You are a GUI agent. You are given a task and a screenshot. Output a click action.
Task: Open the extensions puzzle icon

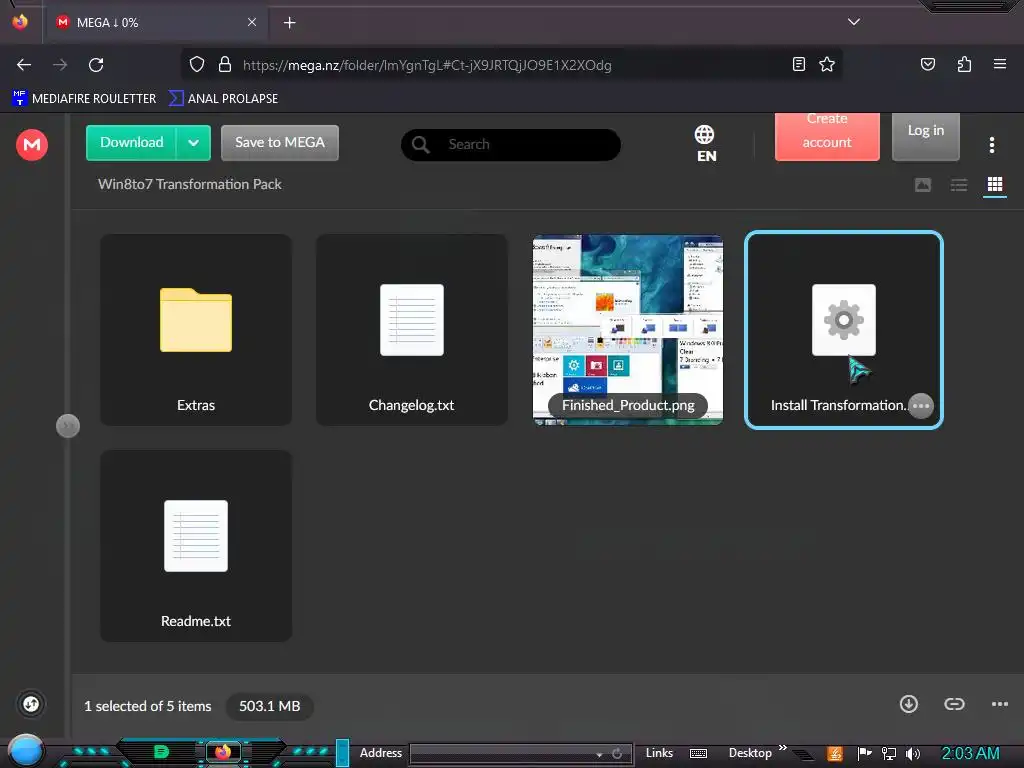[964, 64]
